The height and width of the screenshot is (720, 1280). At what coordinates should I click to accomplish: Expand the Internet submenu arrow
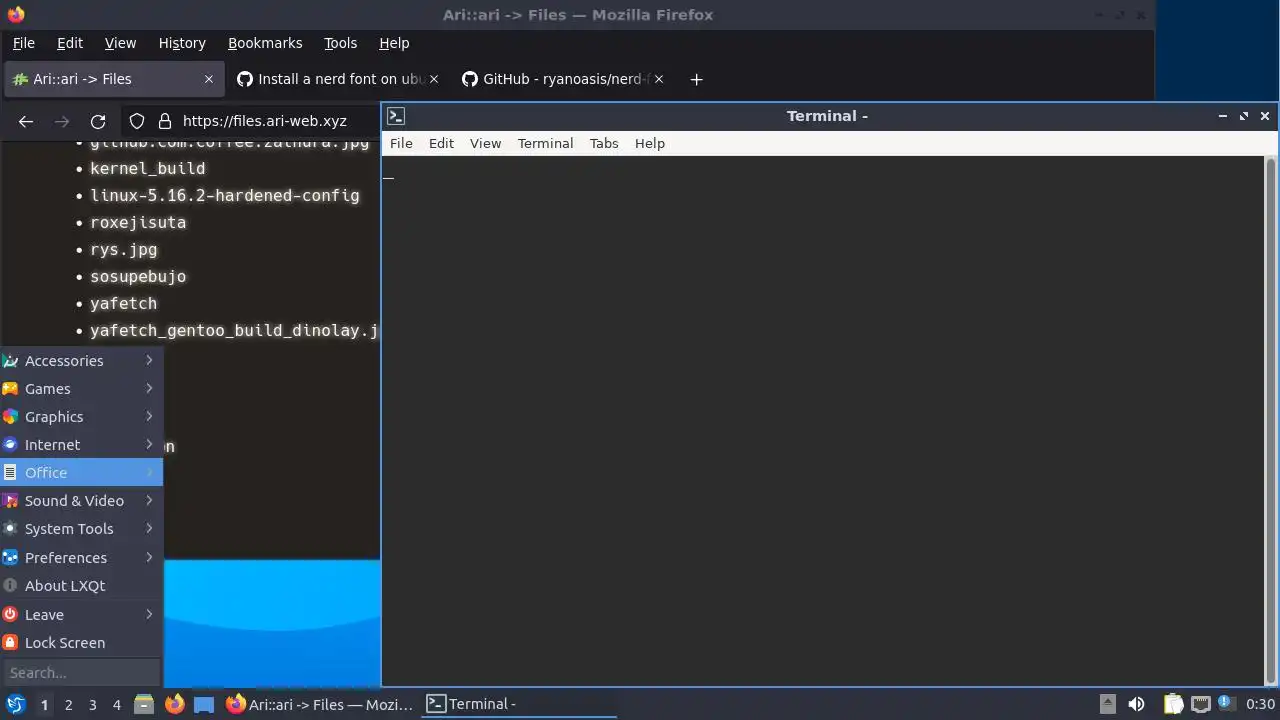[x=149, y=444]
